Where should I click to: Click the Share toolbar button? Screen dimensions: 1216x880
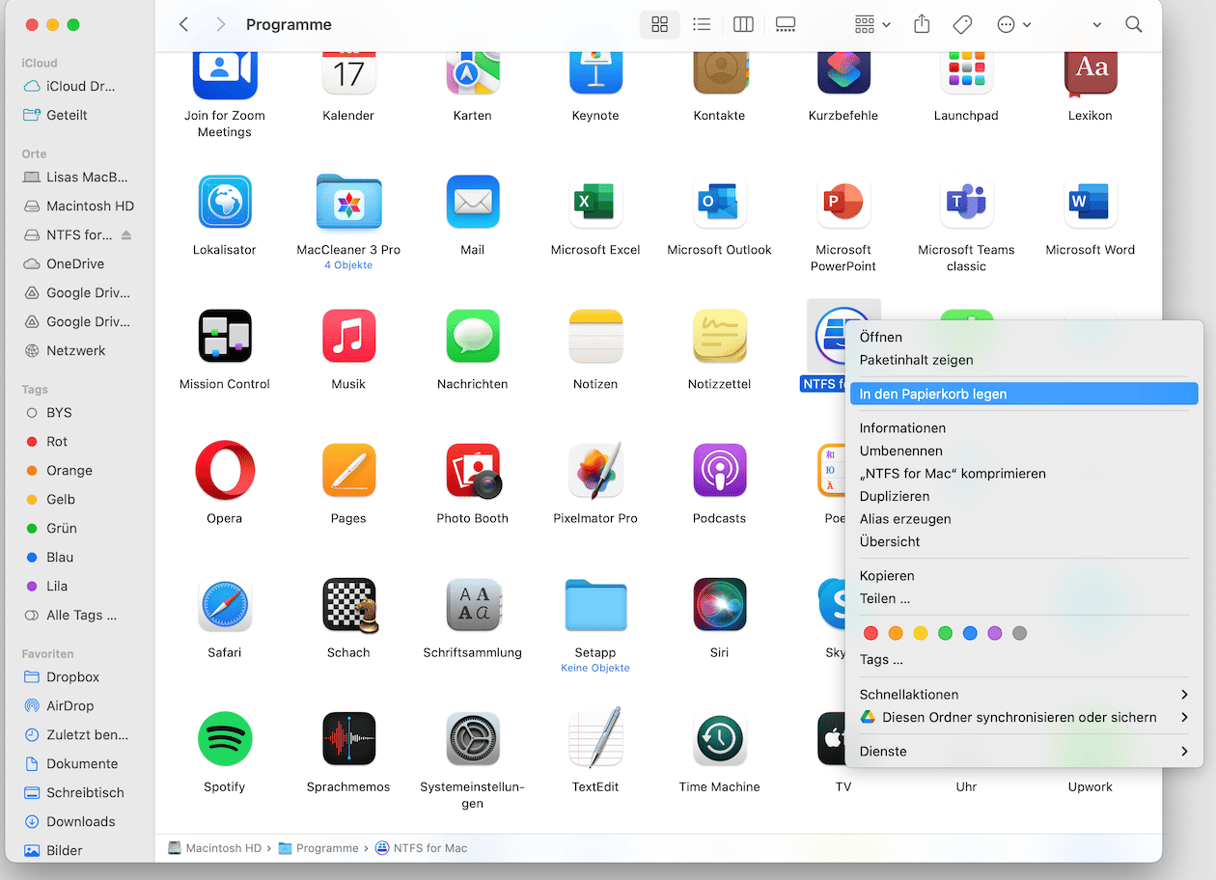922,25
